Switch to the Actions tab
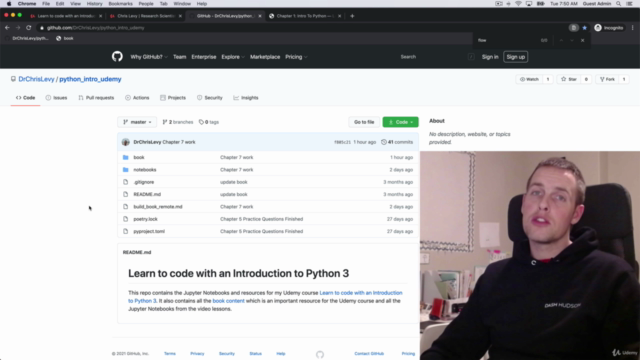 (137, 98)
